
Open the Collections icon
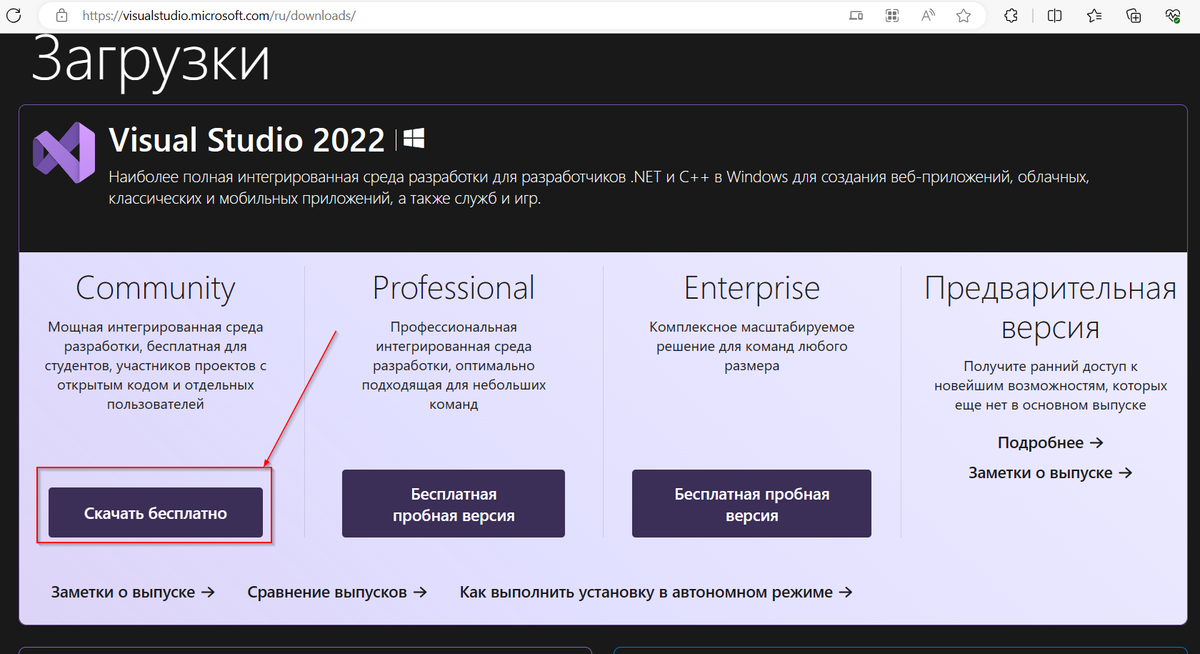coord(1134,16)
